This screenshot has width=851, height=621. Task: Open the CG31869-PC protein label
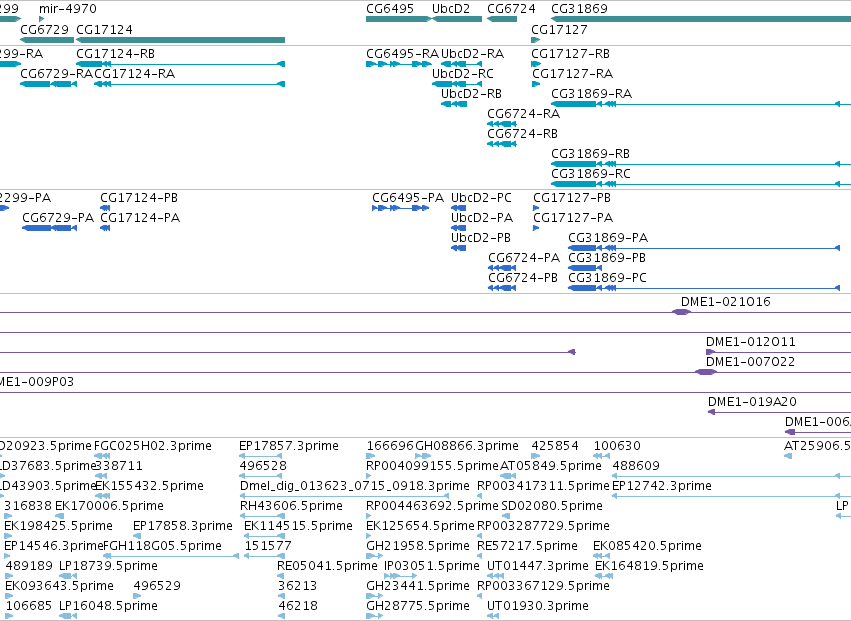[608, 278]
